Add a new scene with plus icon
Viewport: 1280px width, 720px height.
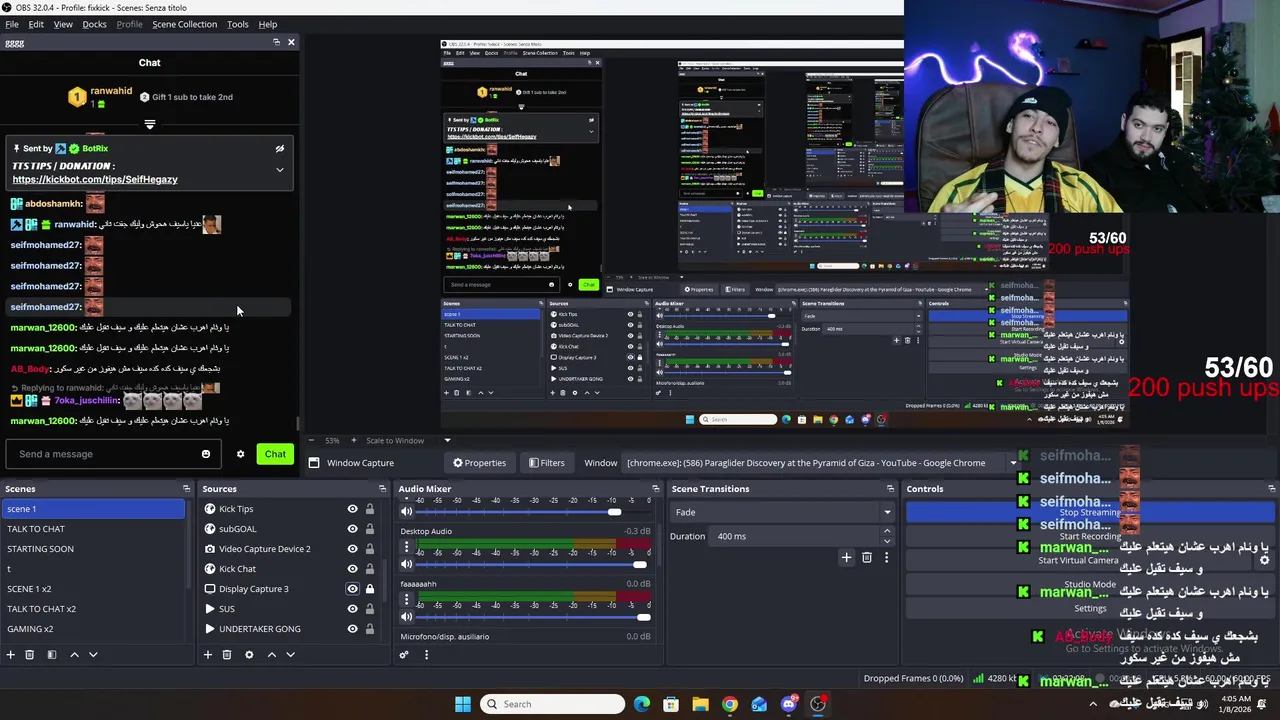click(x=10, y=655)
